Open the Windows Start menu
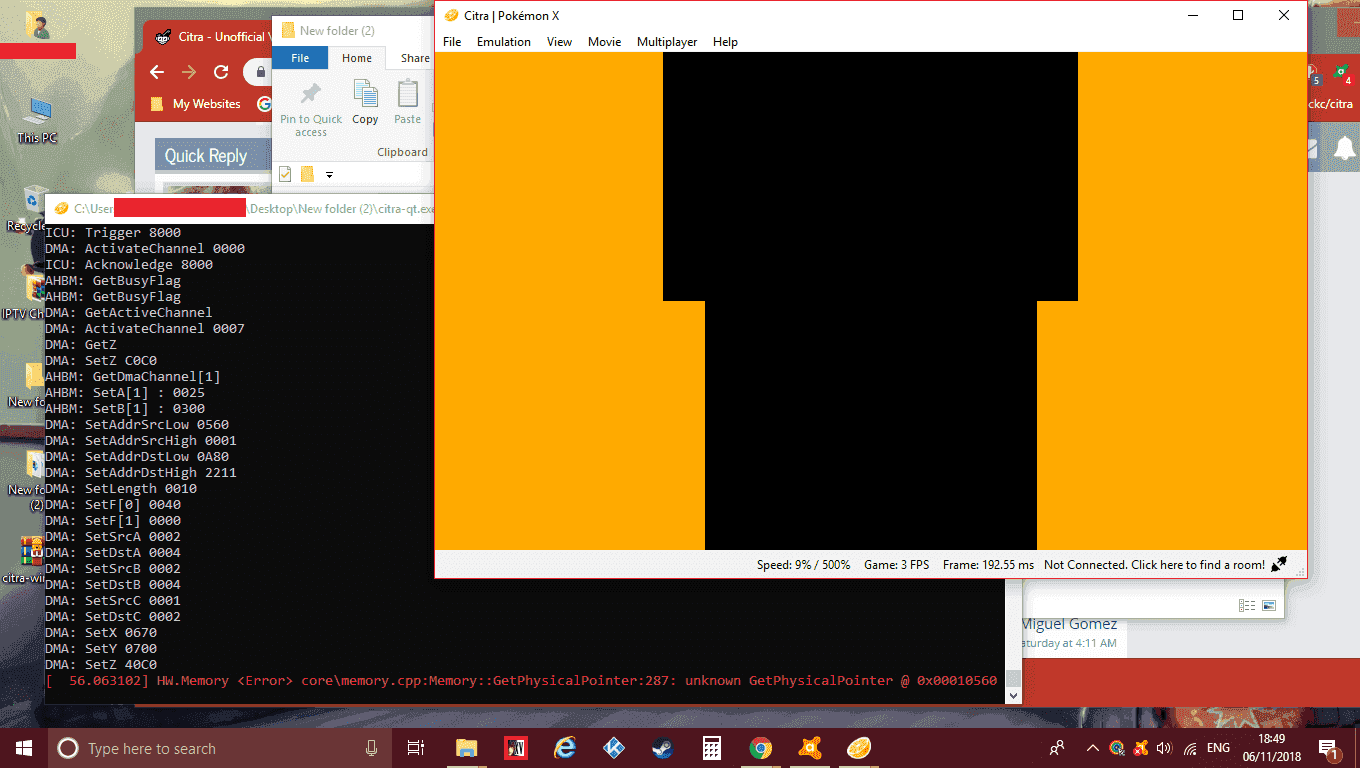Viewport: 1360px width, 768px height. pos(24,748)
